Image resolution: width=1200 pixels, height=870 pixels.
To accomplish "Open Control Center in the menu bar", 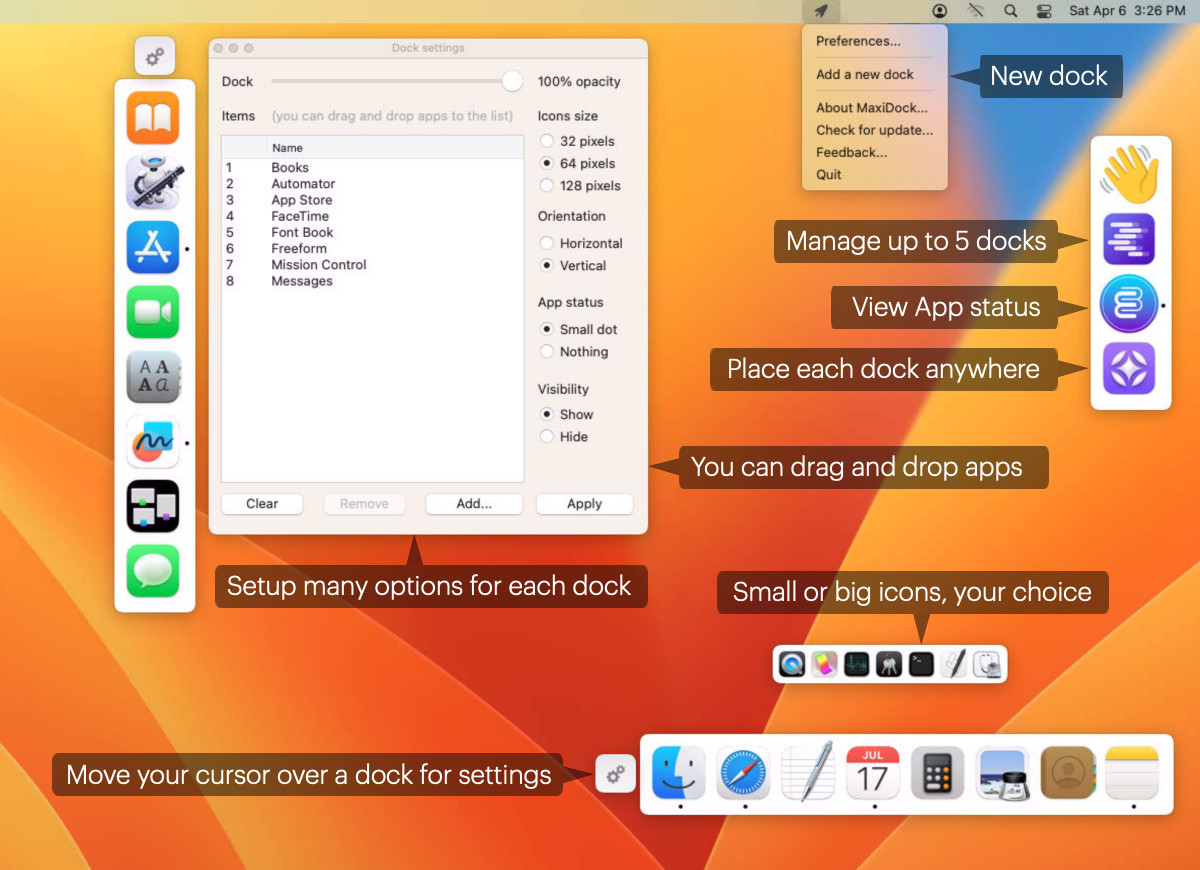I will point(1044,11).
